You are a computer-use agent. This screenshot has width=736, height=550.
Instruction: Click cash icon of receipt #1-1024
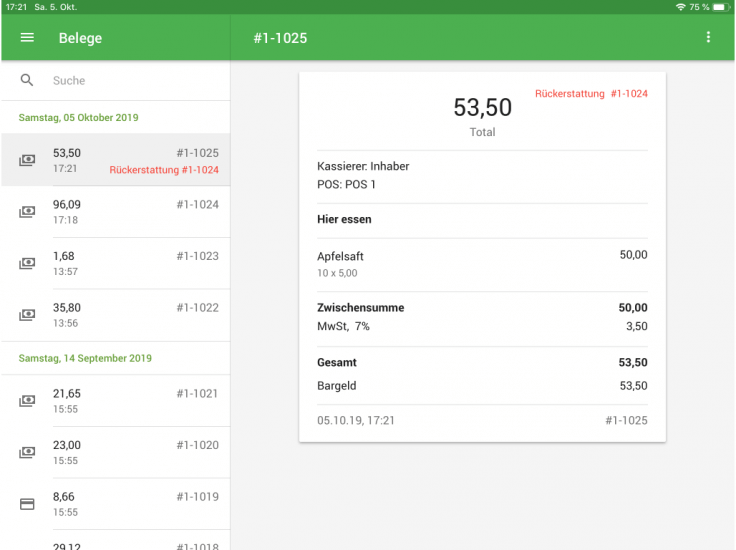point(27,212)
